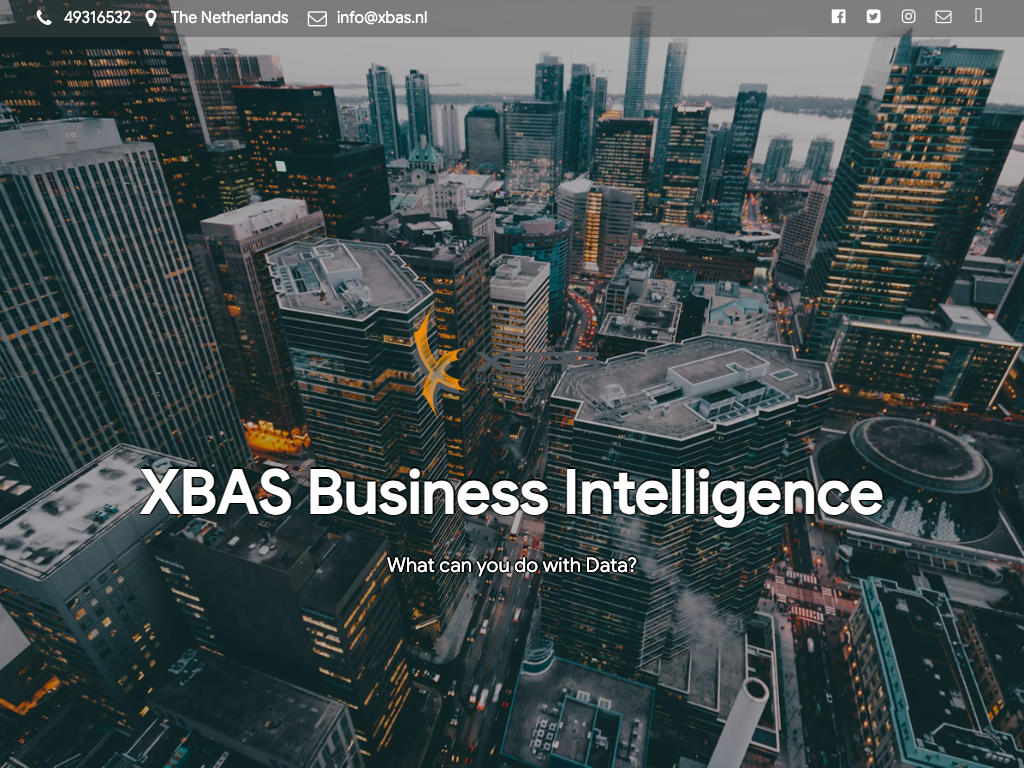
Task: Open the info@xbas.nl email link
Action: (382, 18)
